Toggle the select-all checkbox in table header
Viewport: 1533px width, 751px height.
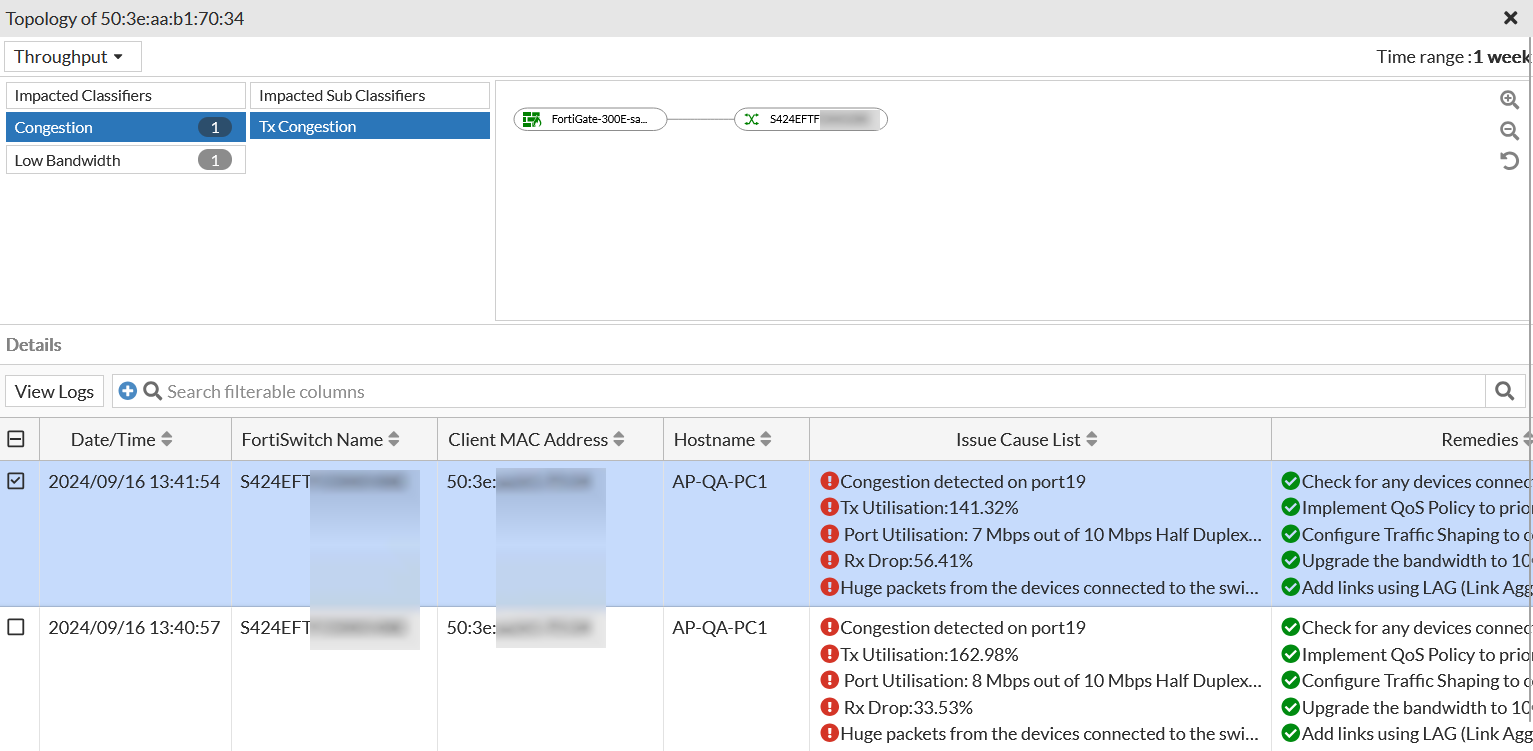17,438
